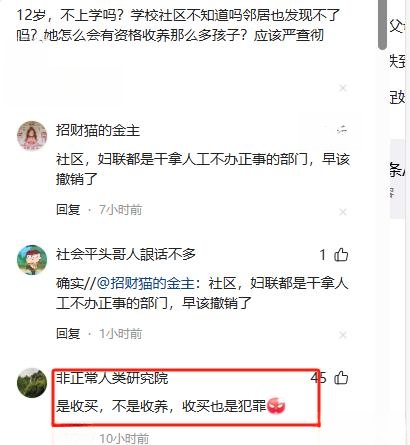Click the 7小时前 timestamp
Viewport: 410px width, 445px height.
pyautogui.click(x=121, y=210)
